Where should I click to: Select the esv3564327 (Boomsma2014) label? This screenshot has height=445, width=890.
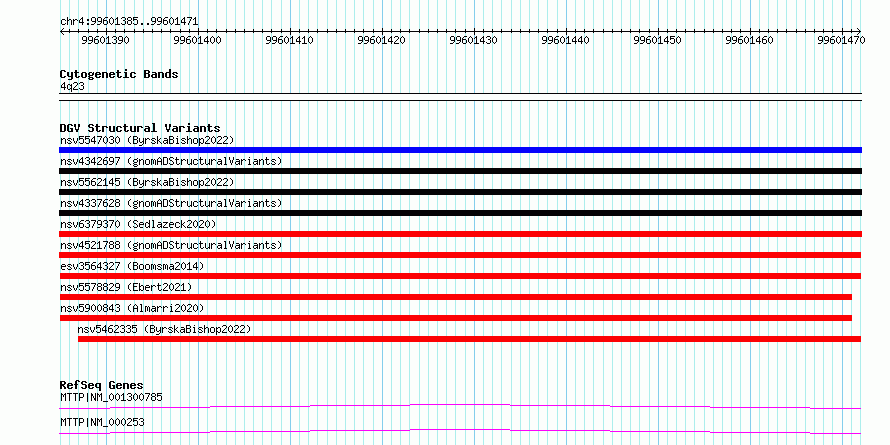[x=132, y=266]
